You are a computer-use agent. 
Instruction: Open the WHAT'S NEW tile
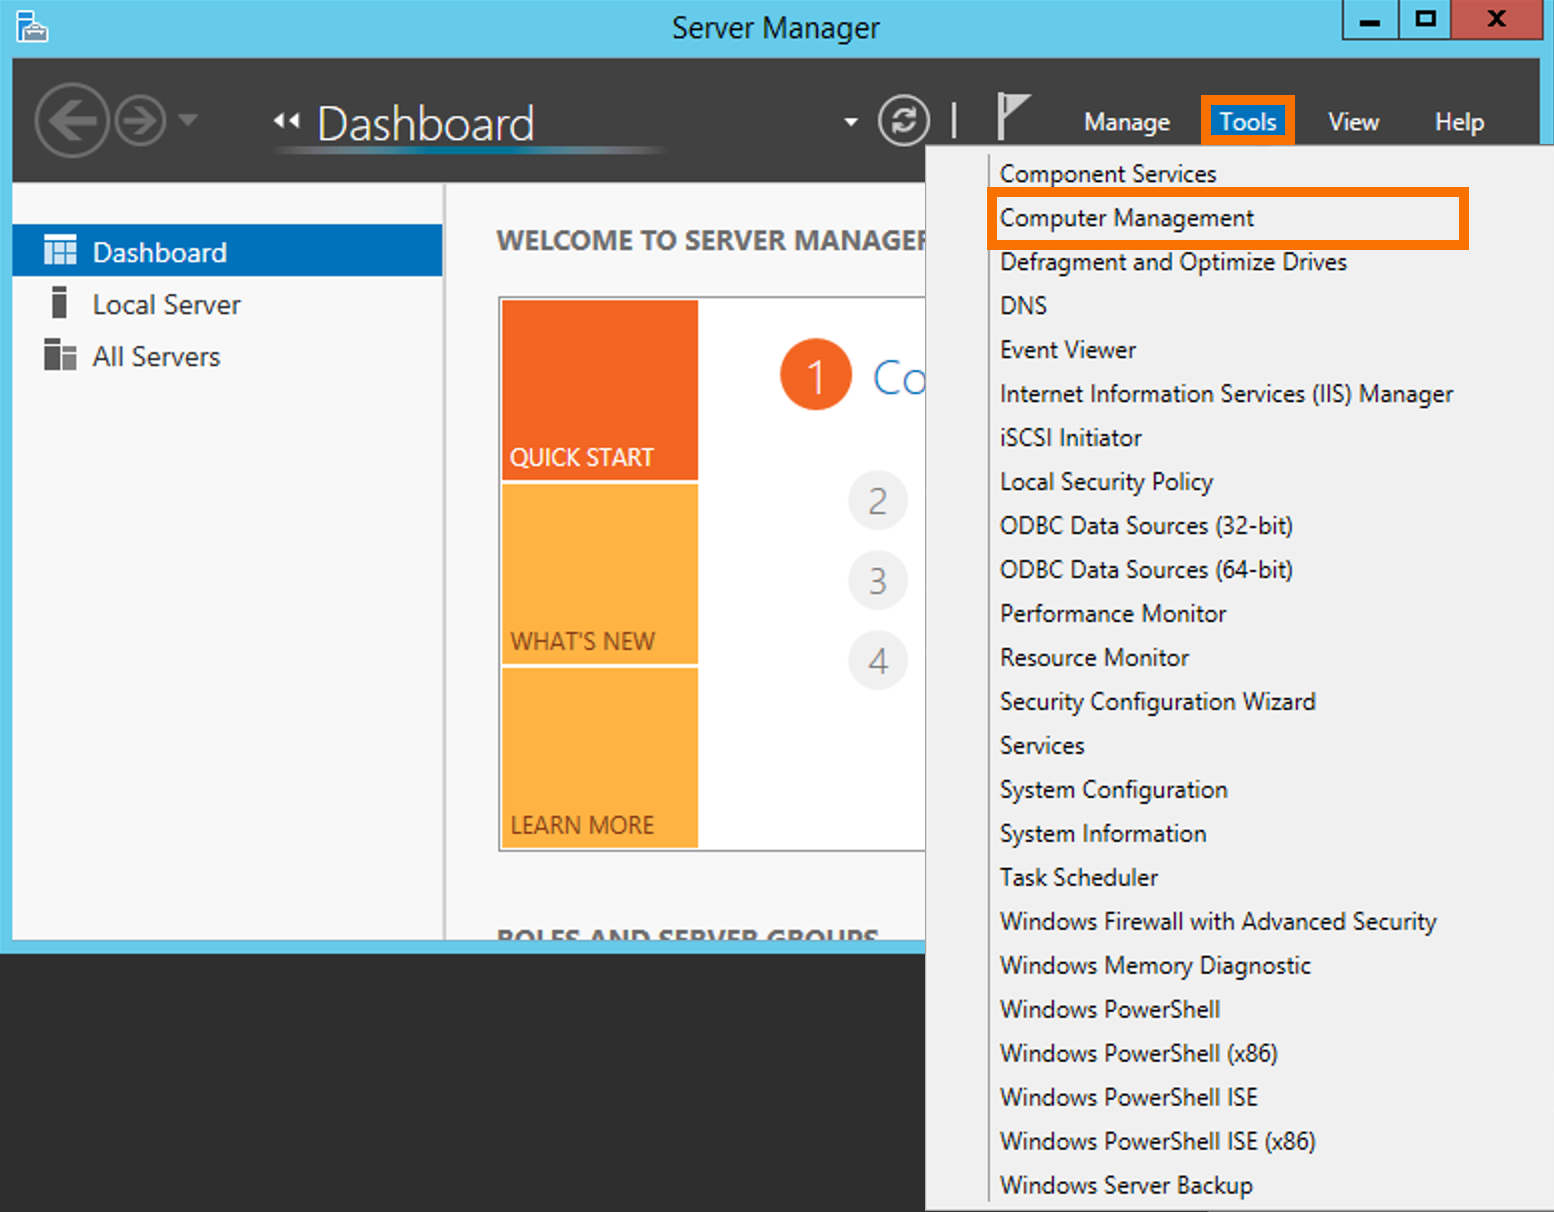(600, 574)
